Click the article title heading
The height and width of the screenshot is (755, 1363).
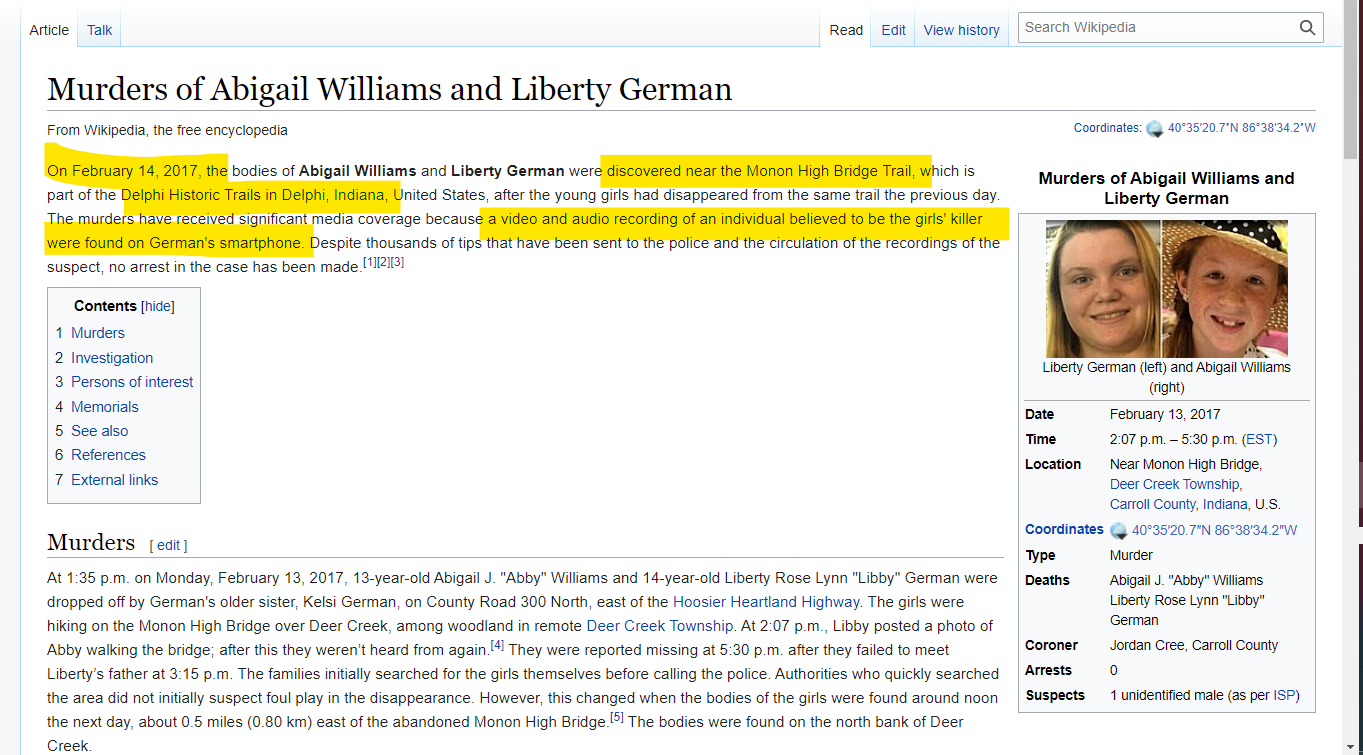(x=390, y=89)
